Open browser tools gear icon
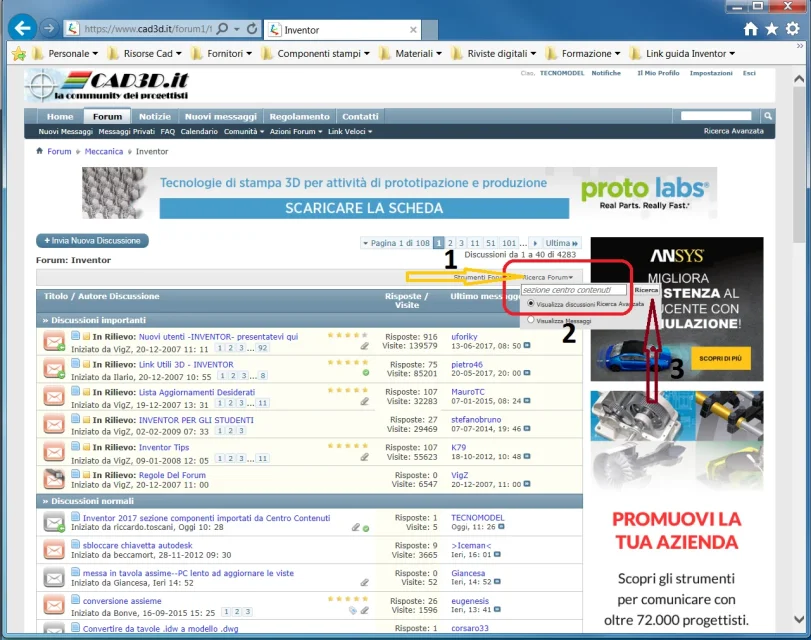 (x=793, y=29)
